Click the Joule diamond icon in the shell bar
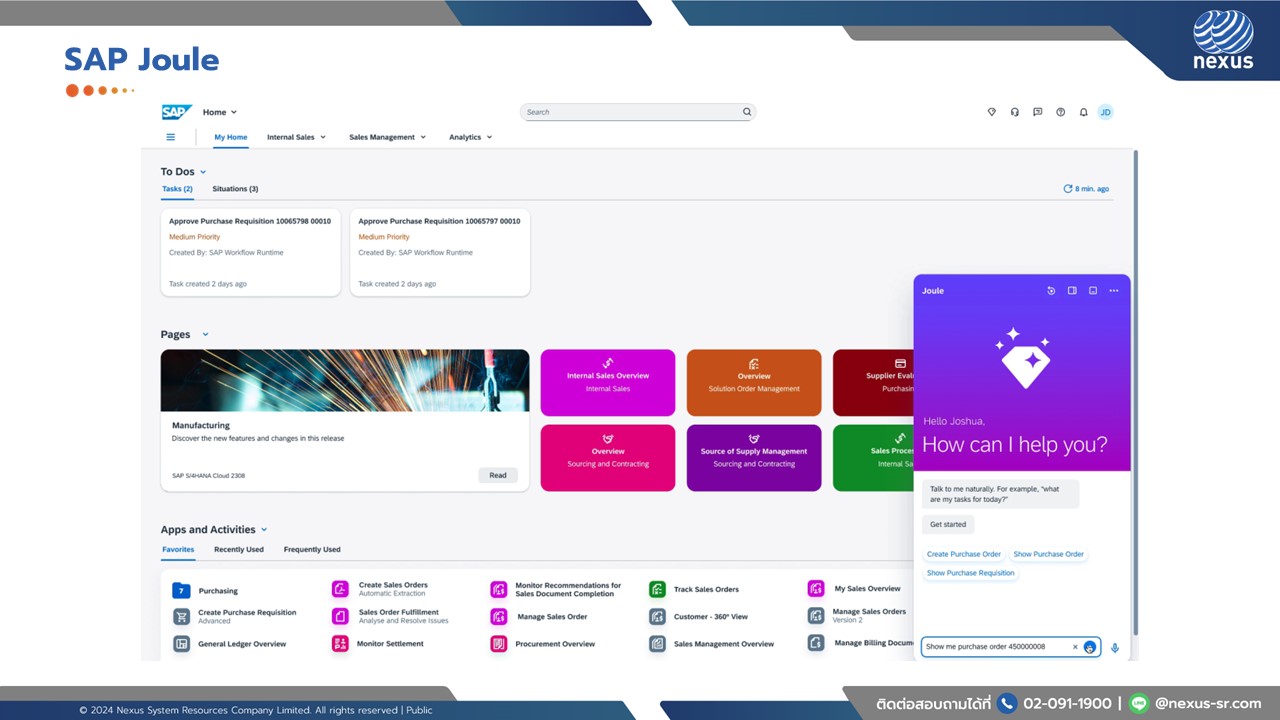Screen dimensions: 1280x720 click(991, 112)
